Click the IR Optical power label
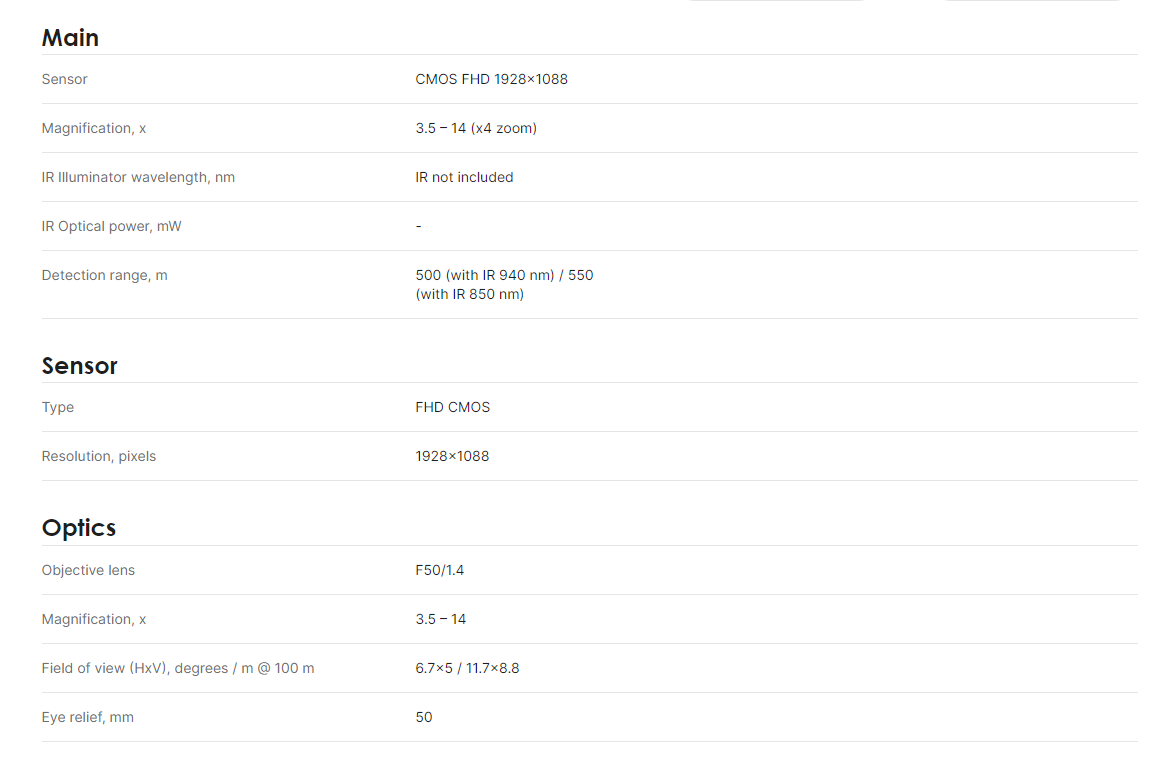The height and width of the screenshot is (765, 1169). click(111, 227)
